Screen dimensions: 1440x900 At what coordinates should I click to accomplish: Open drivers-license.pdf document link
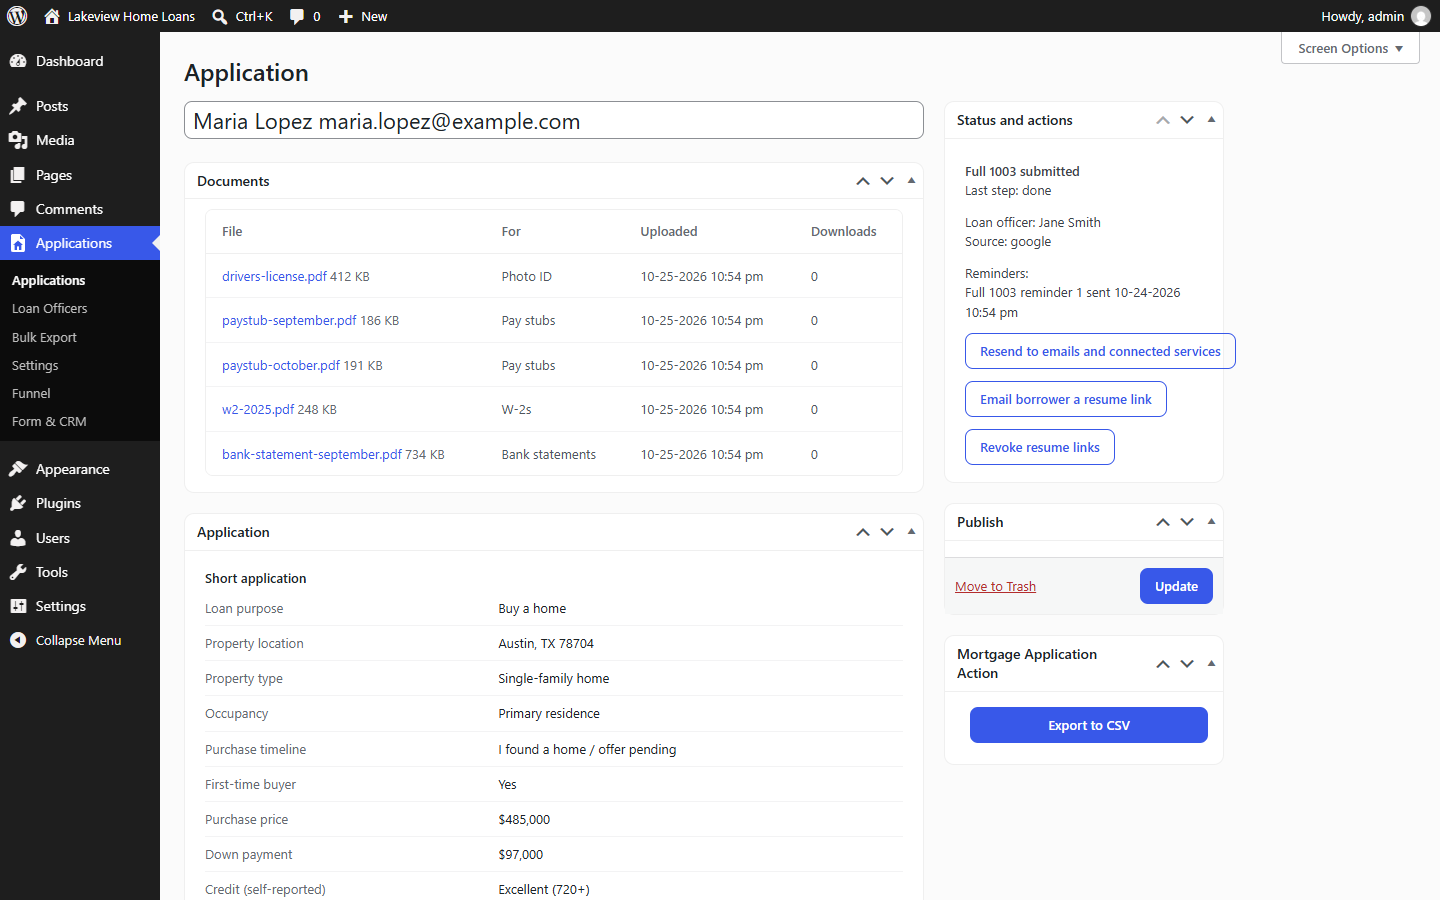[x=274, y=277]
